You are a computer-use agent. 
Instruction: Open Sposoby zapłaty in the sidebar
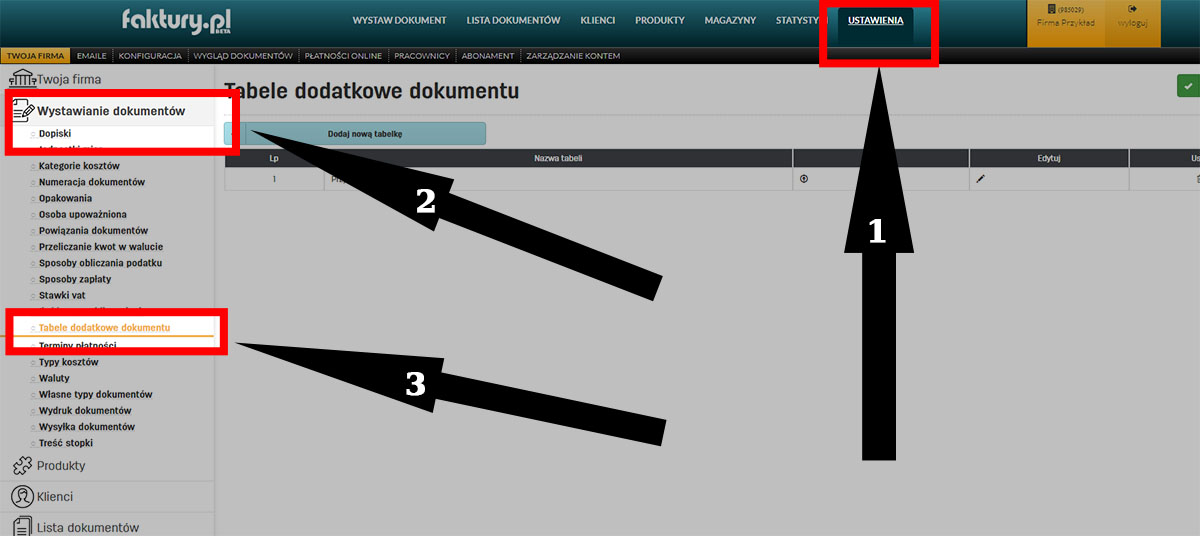75,279
